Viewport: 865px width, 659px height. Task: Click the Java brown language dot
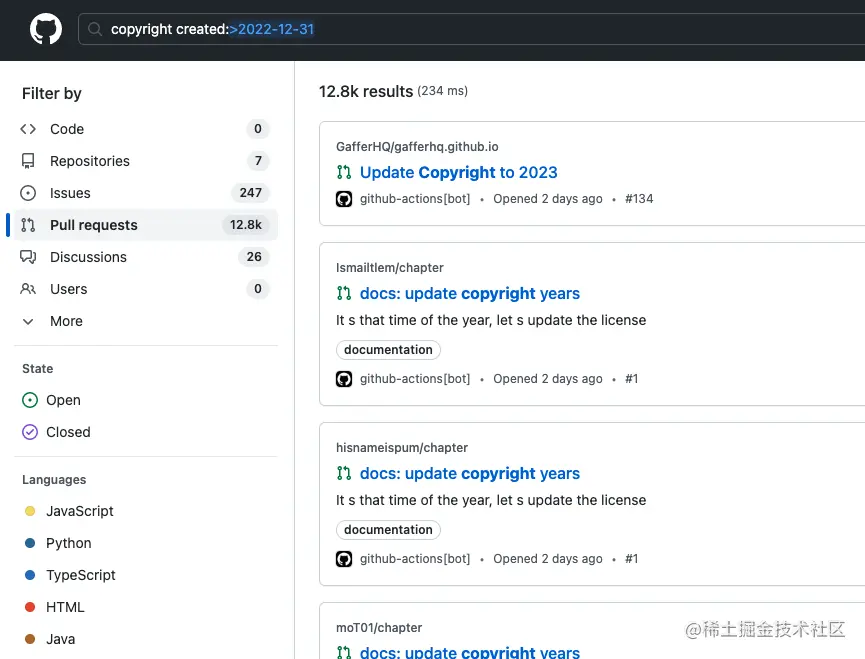point(30,639)
